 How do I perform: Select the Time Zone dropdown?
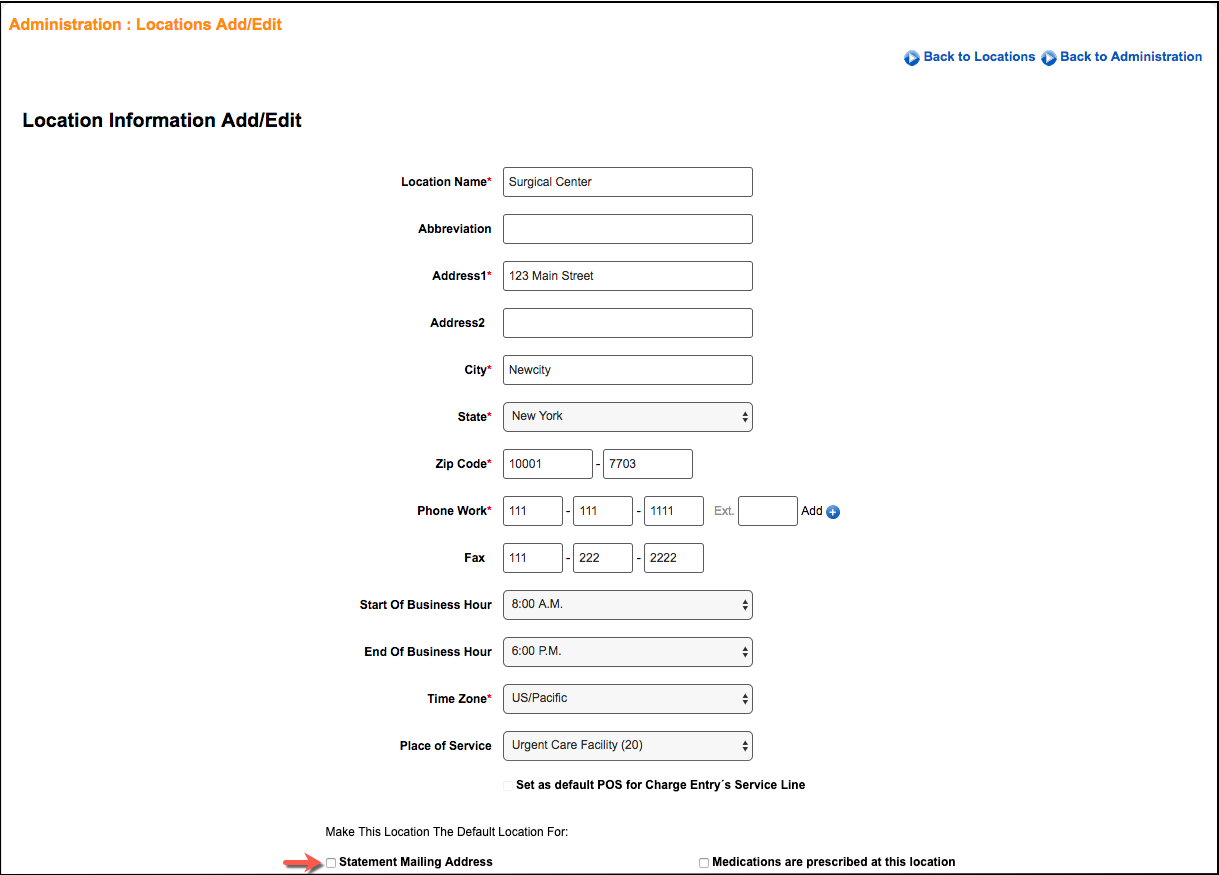627,699
